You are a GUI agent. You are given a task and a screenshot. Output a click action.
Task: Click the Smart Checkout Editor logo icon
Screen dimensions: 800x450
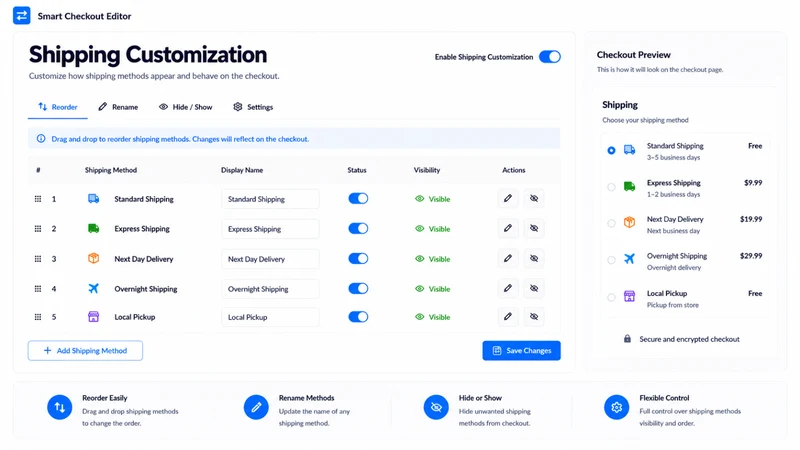(x=21, y=15)
